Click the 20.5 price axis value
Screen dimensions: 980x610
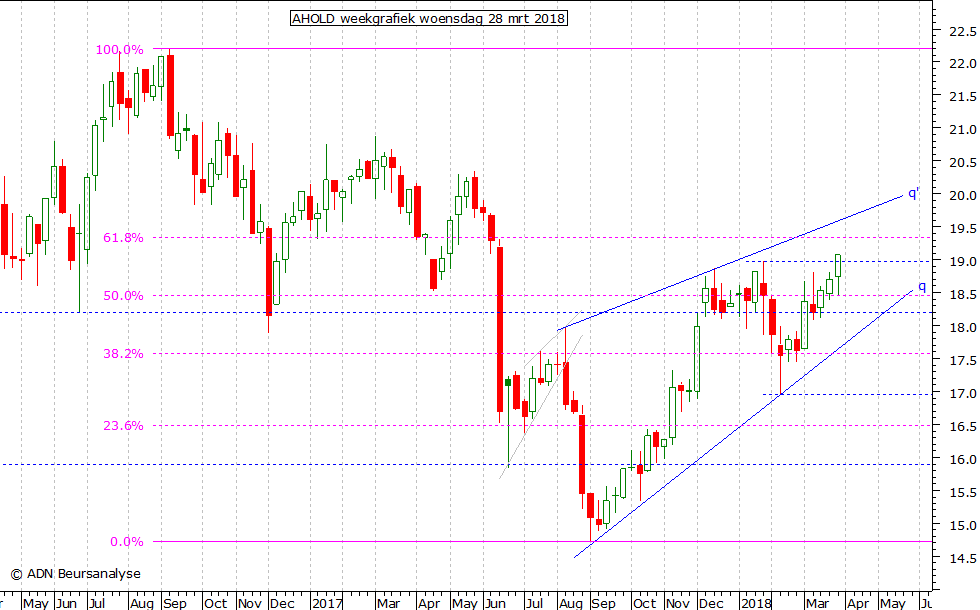coord(962,162)
